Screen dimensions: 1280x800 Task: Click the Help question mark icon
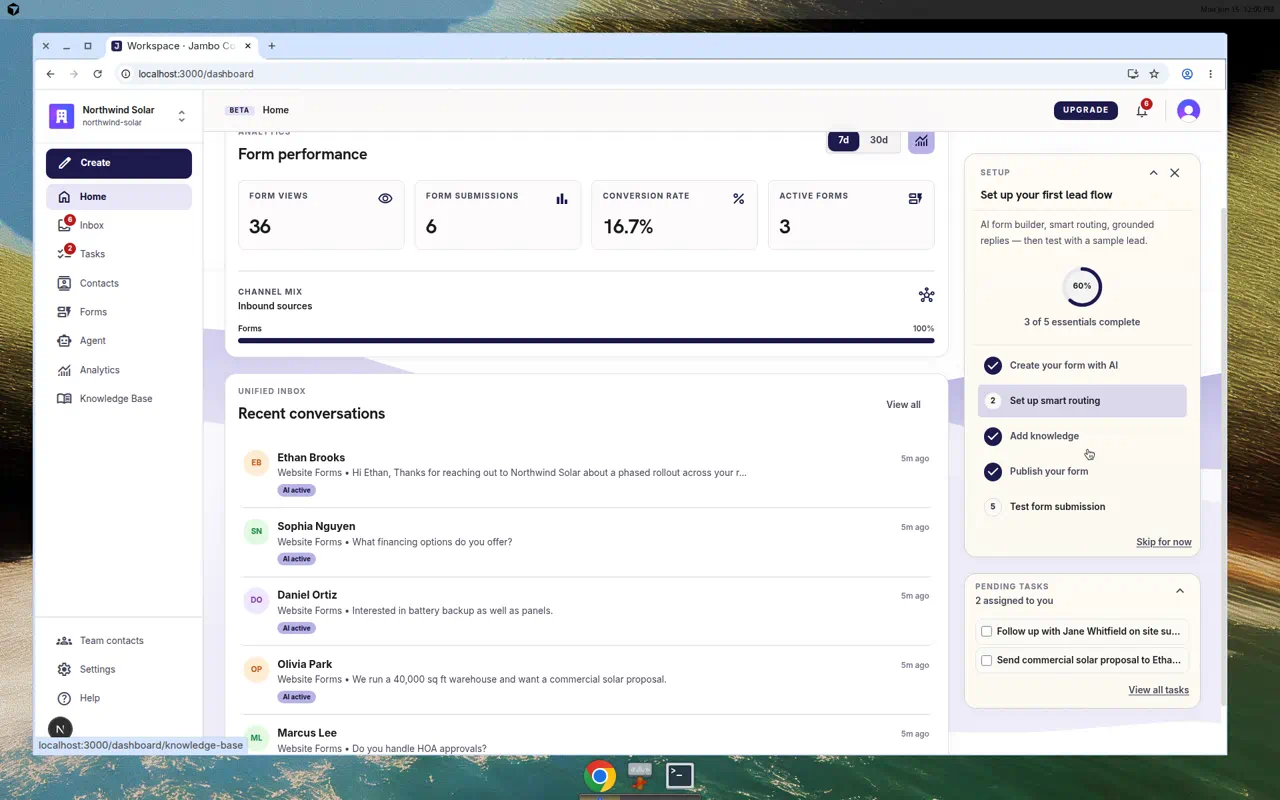[x=64, y=698]
